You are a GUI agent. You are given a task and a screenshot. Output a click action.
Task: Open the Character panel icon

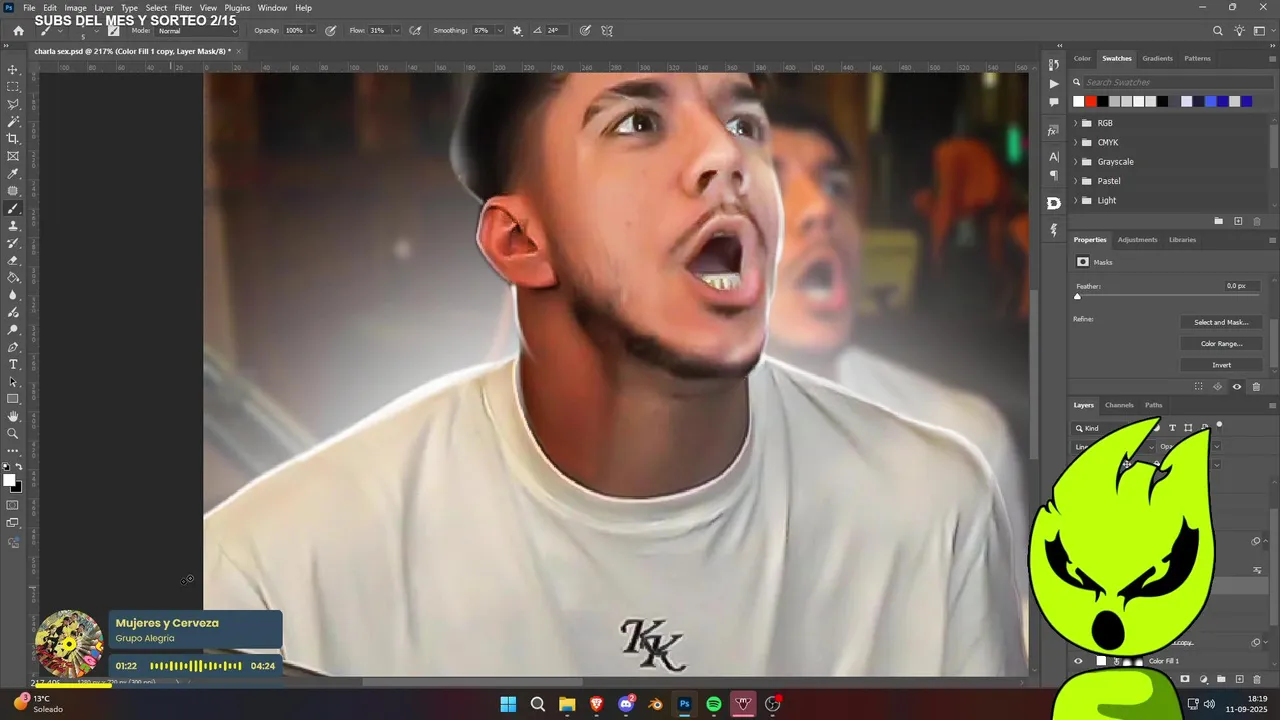coord(1053,157)
